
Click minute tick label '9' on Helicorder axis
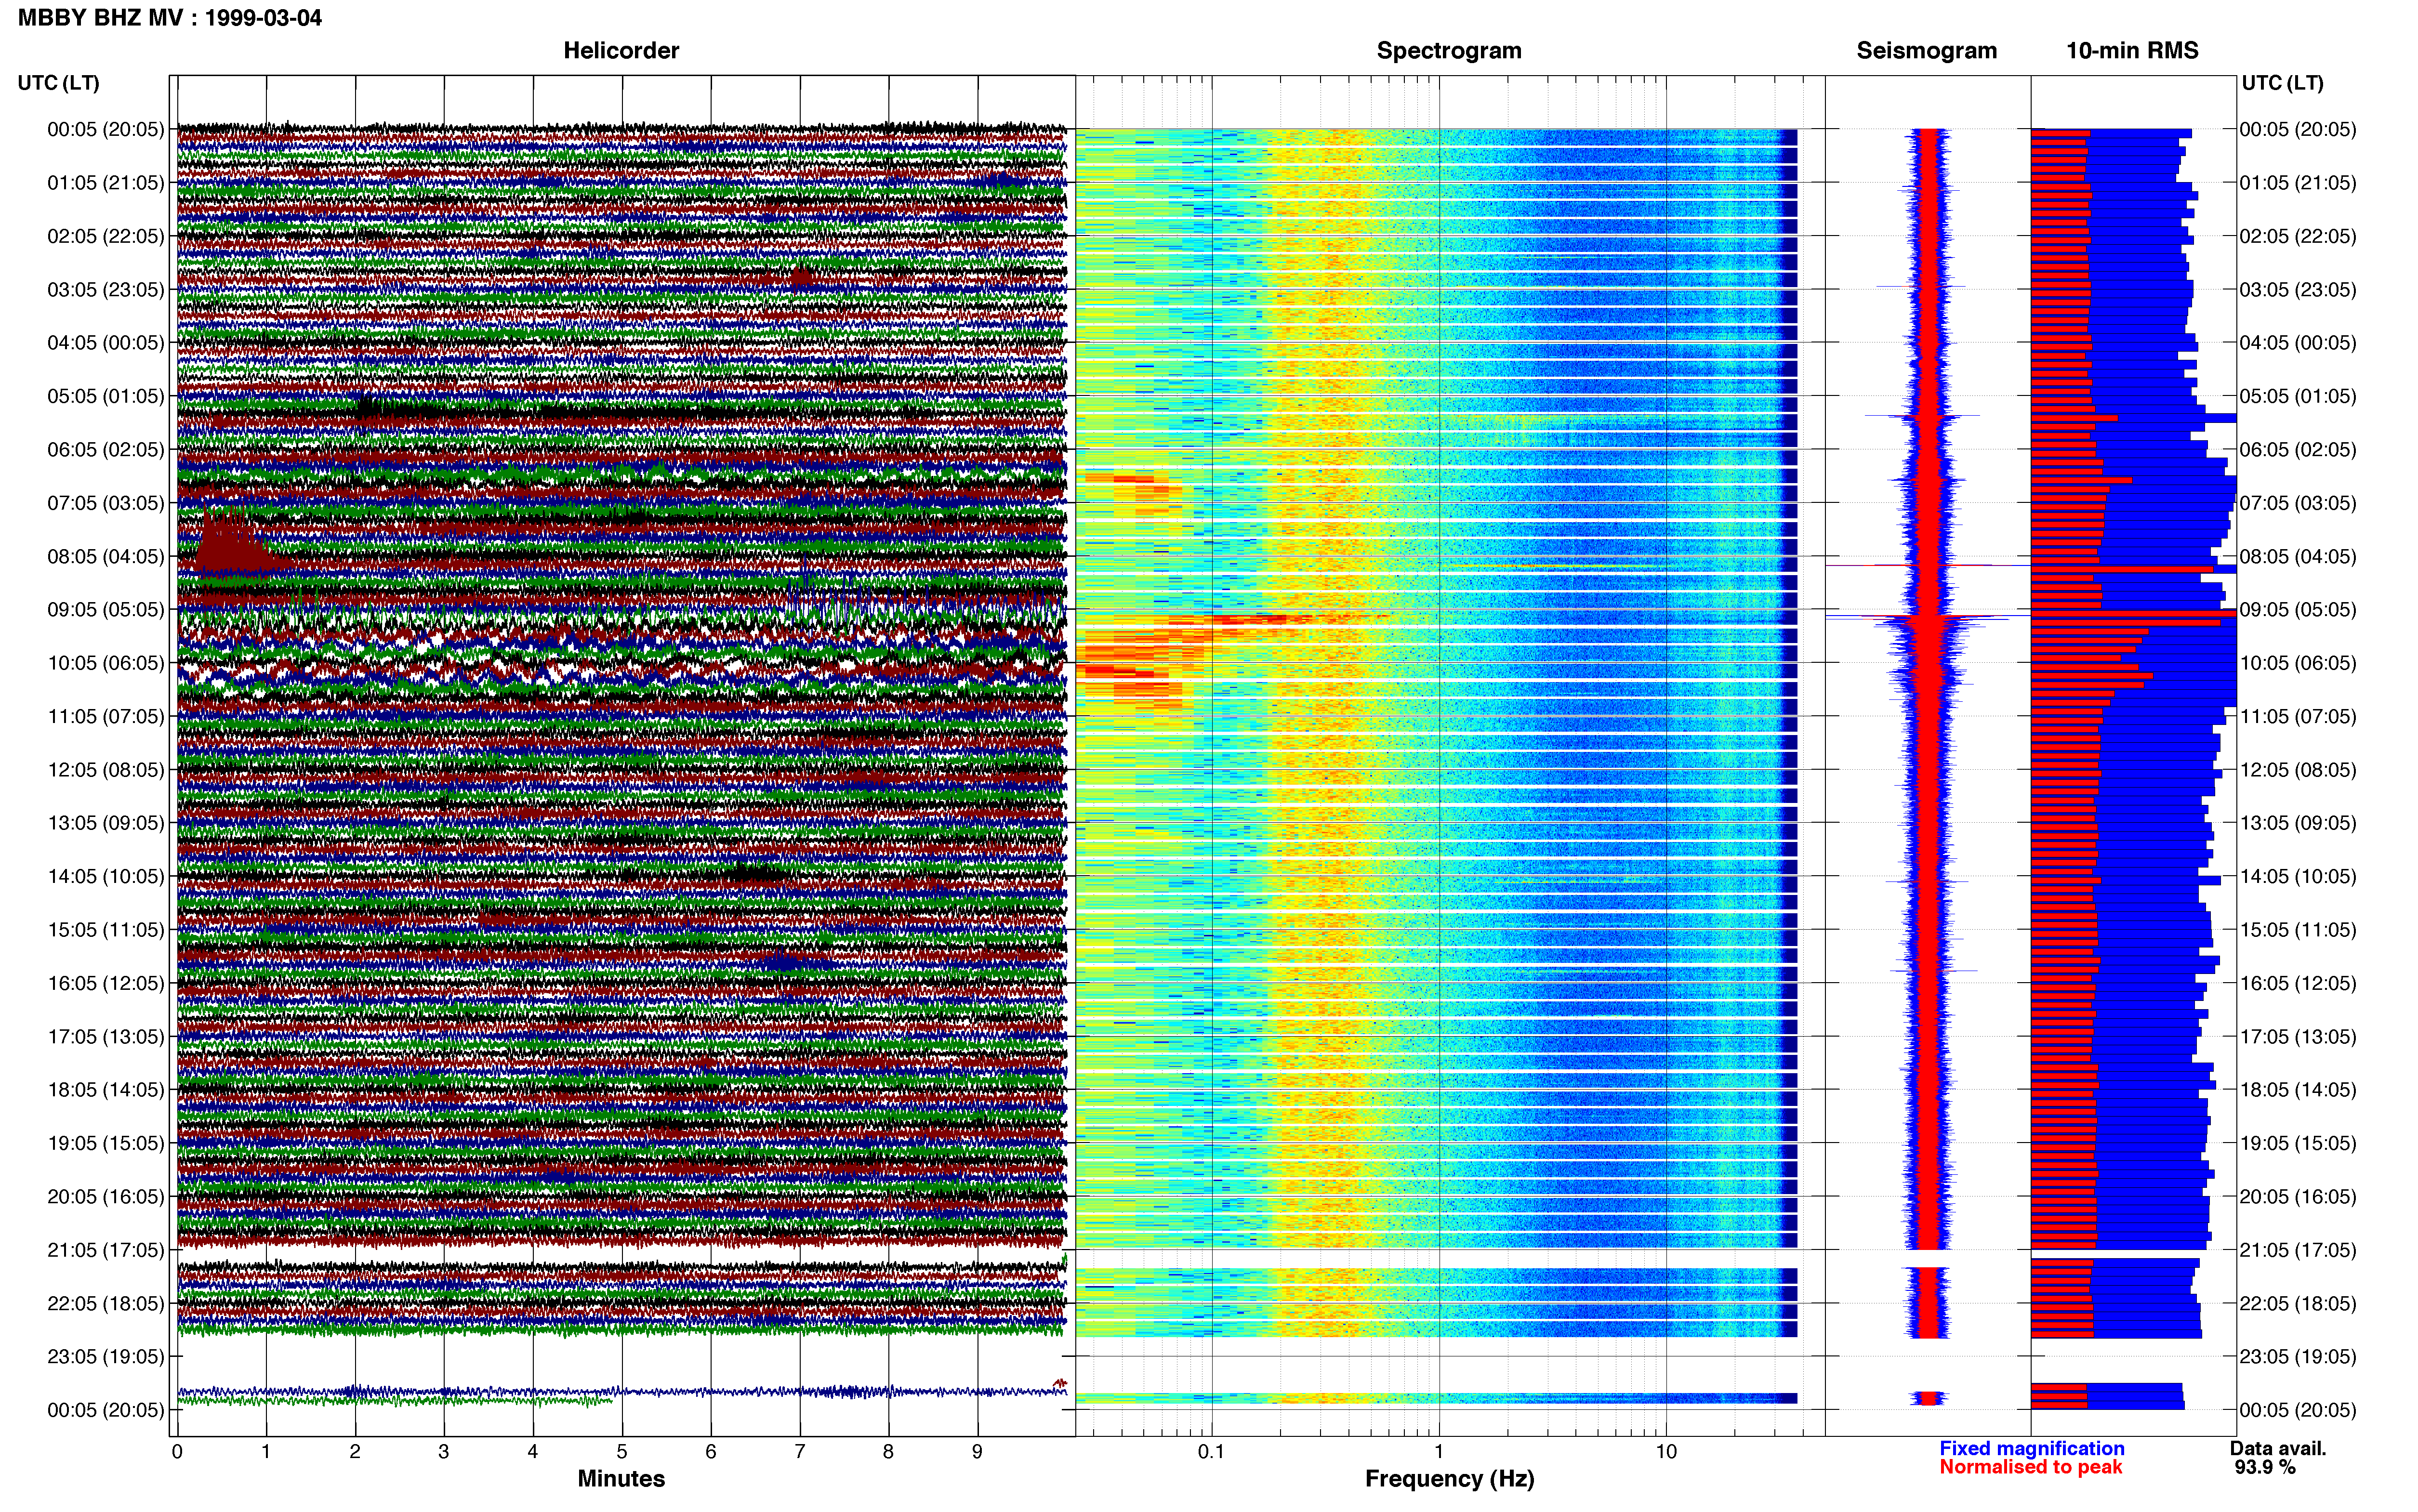coord(977,1452)
